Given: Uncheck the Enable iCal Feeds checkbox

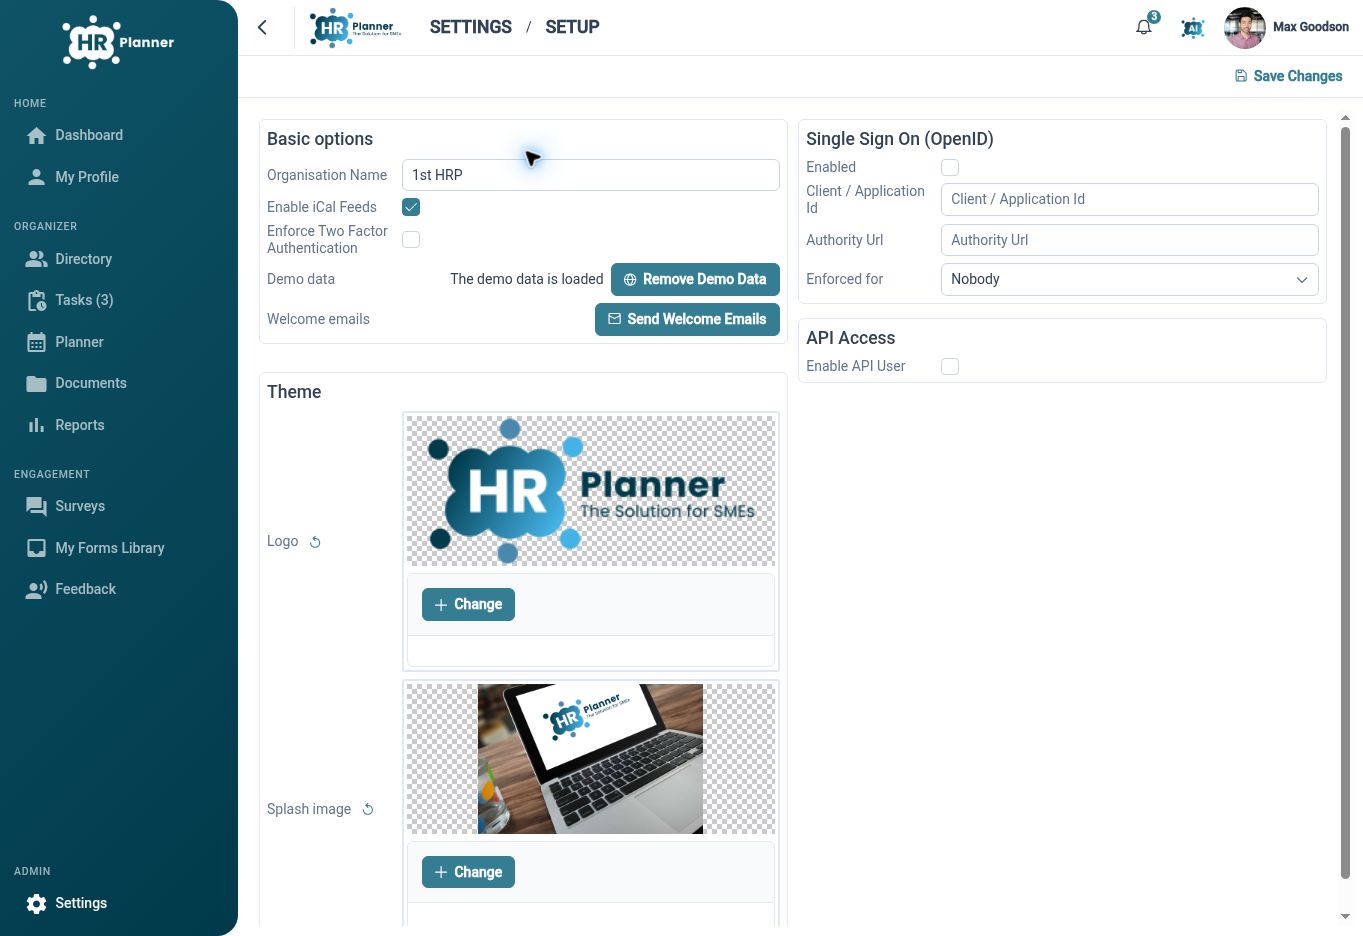Looking at the screenshot, I should coord(411,207).
